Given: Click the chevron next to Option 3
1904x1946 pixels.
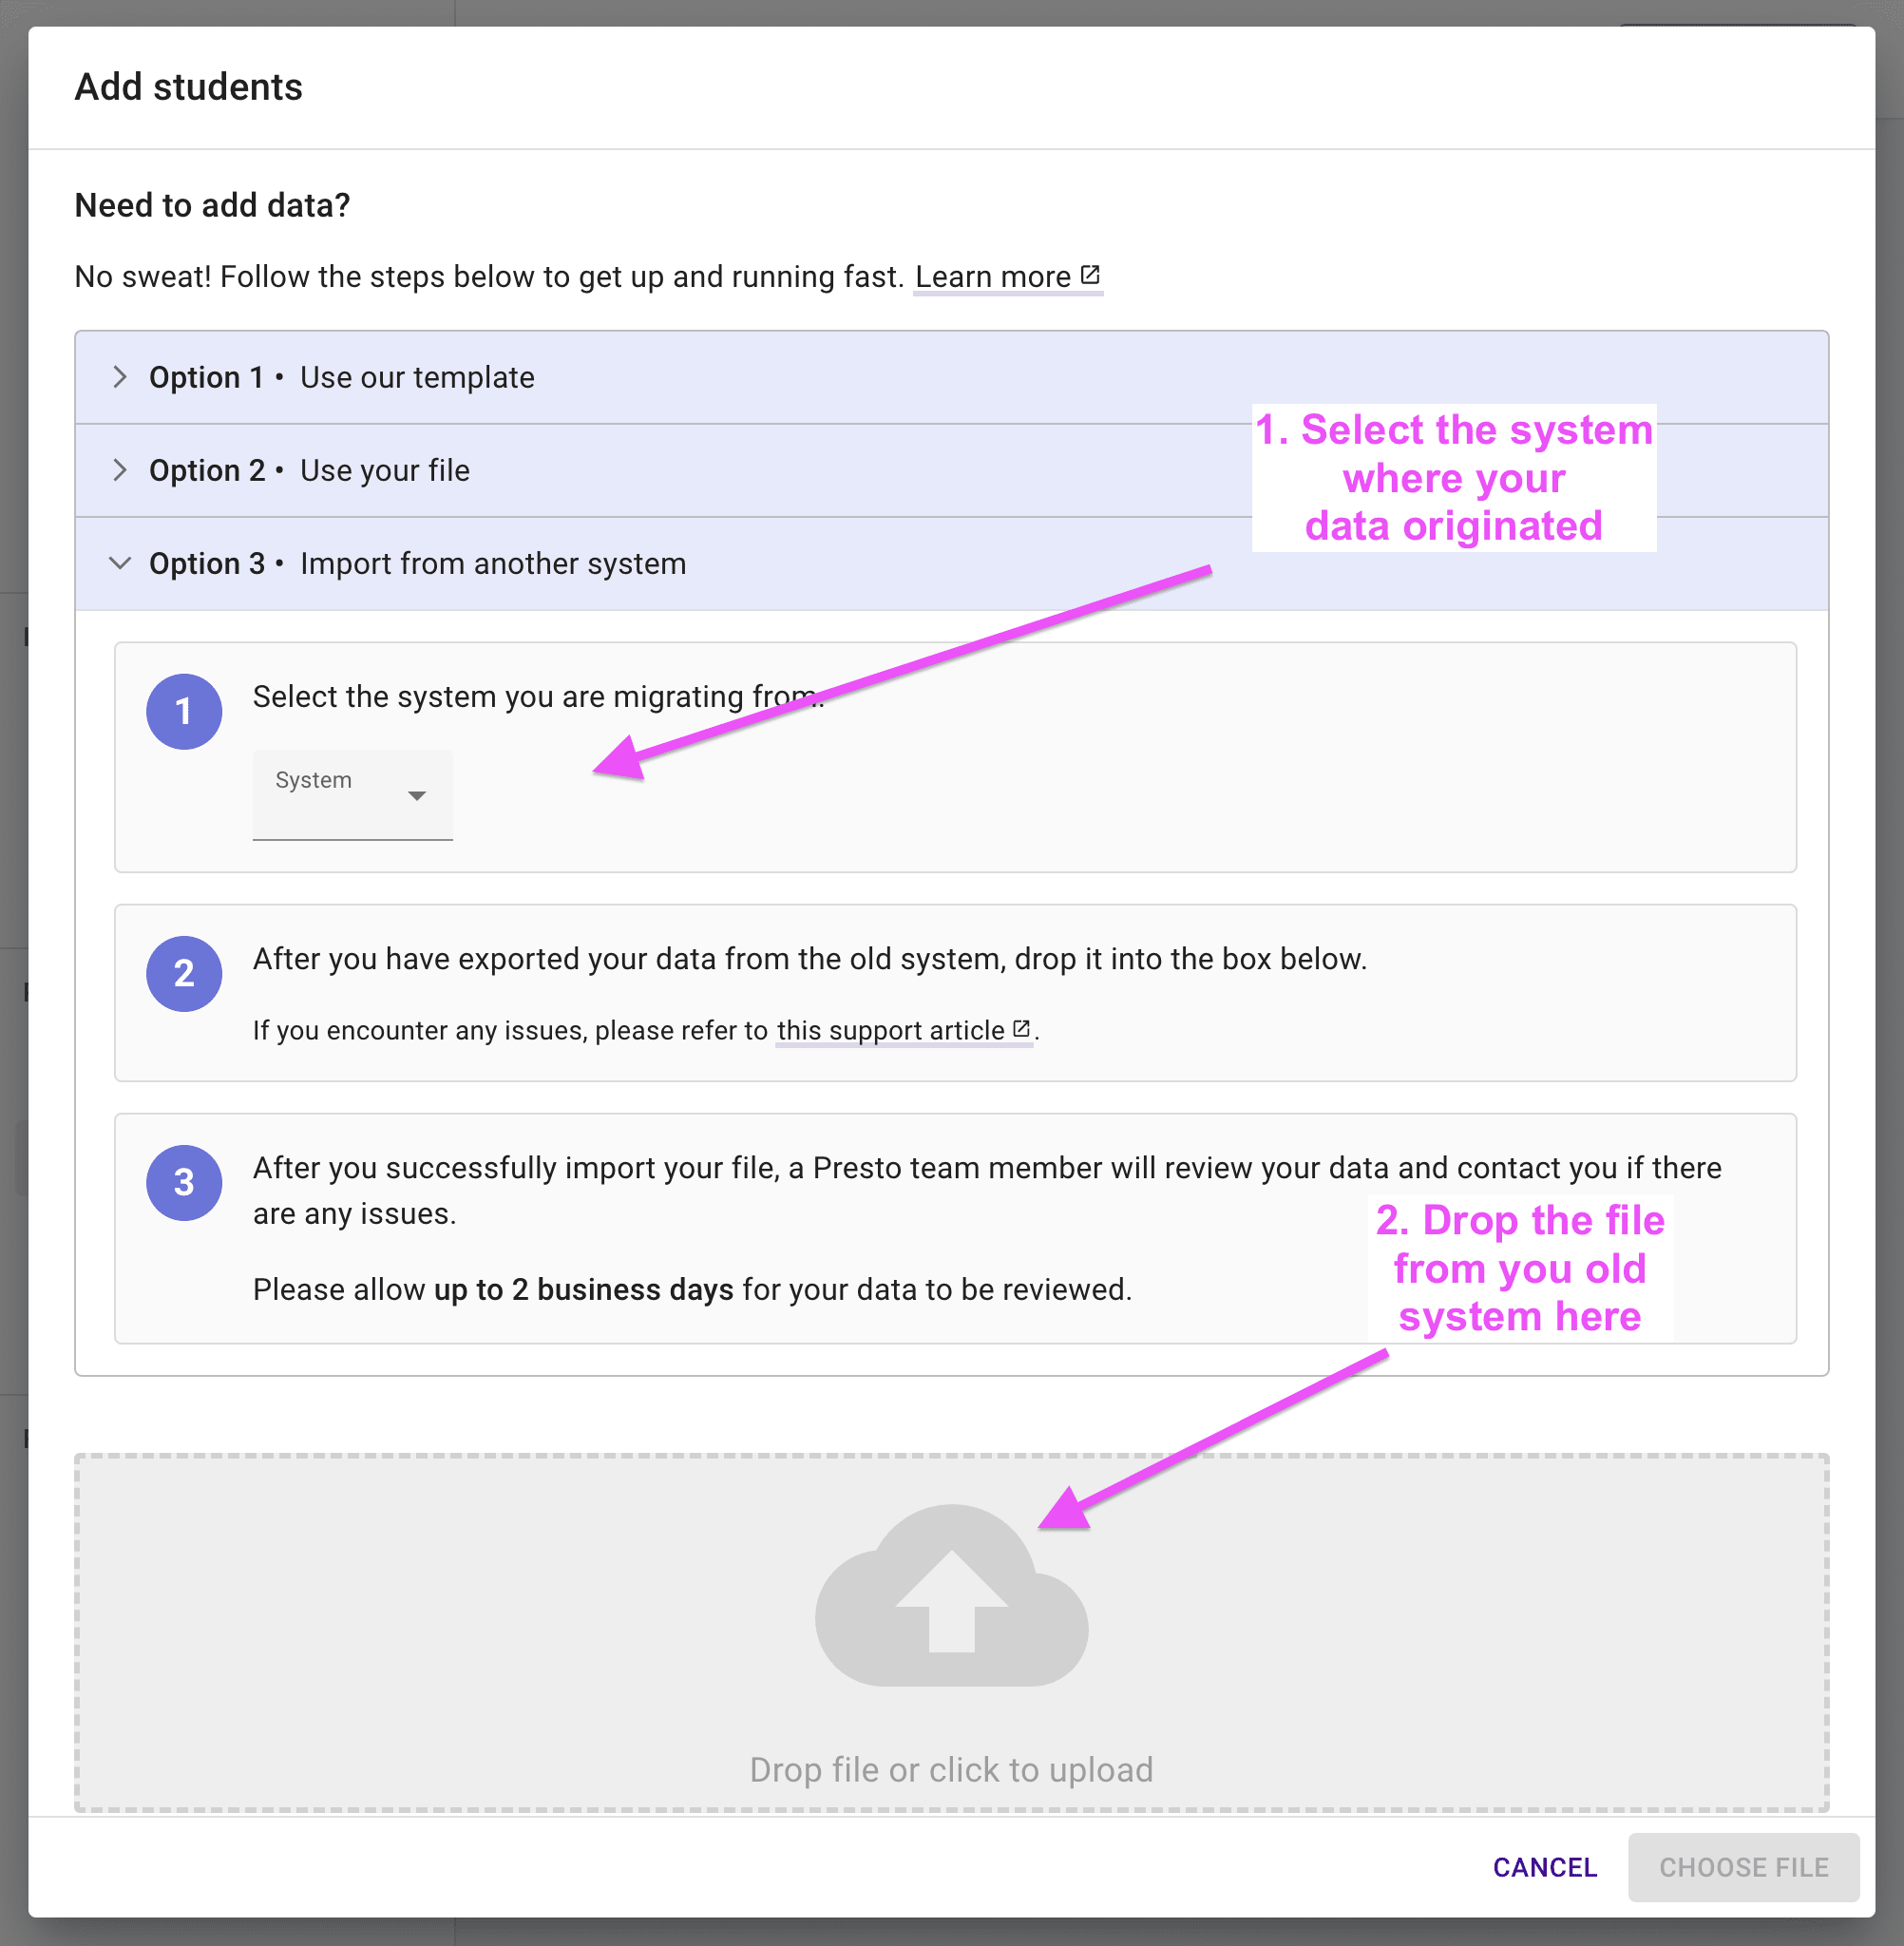Looking at the screenshot, I should point(119,562).
